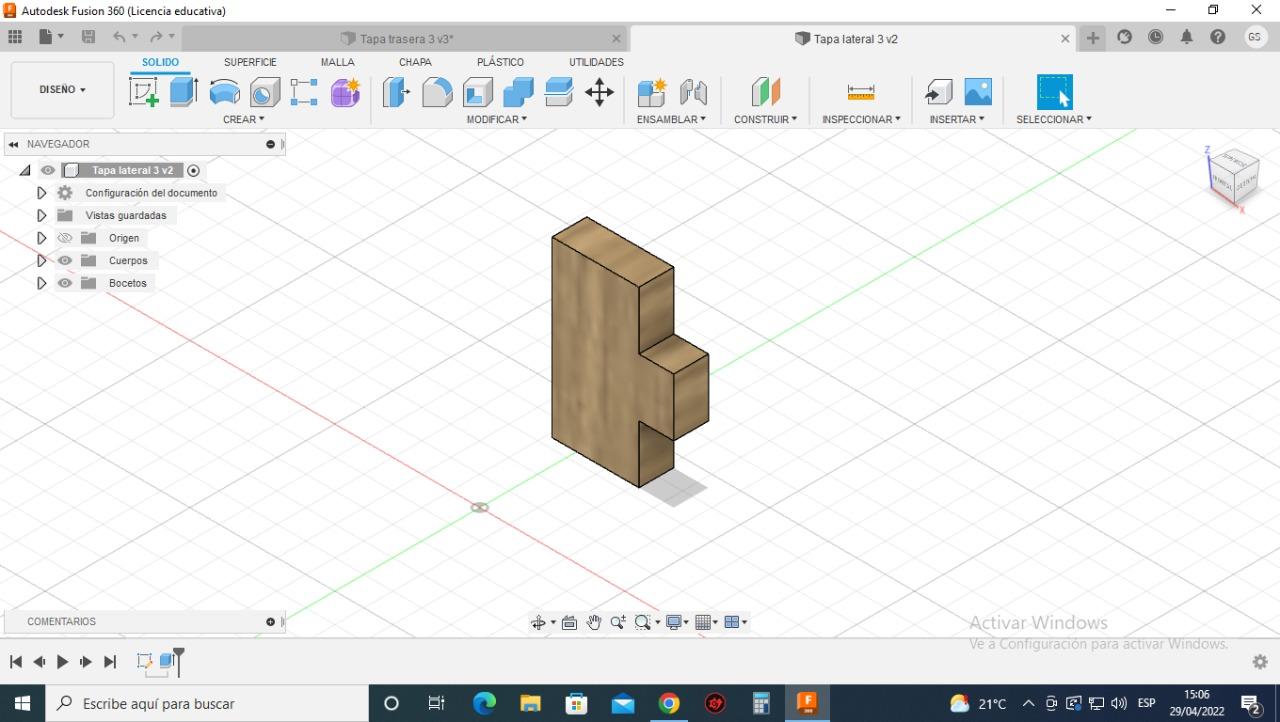The image size is (1280, 722).
Task: Open the Help question mark menu
Action: tap(1217, 37)
